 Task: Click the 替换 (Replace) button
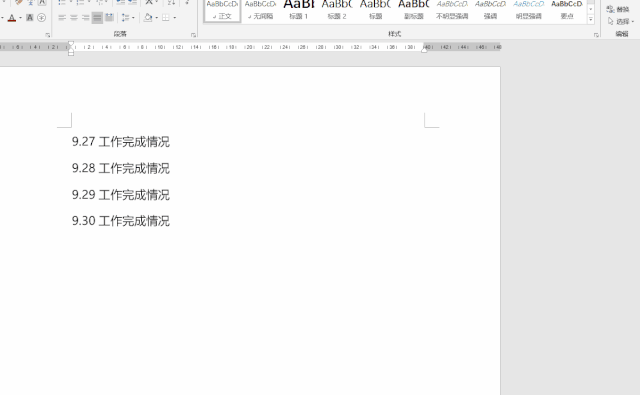pyautogui.click(x=618, y=9)
